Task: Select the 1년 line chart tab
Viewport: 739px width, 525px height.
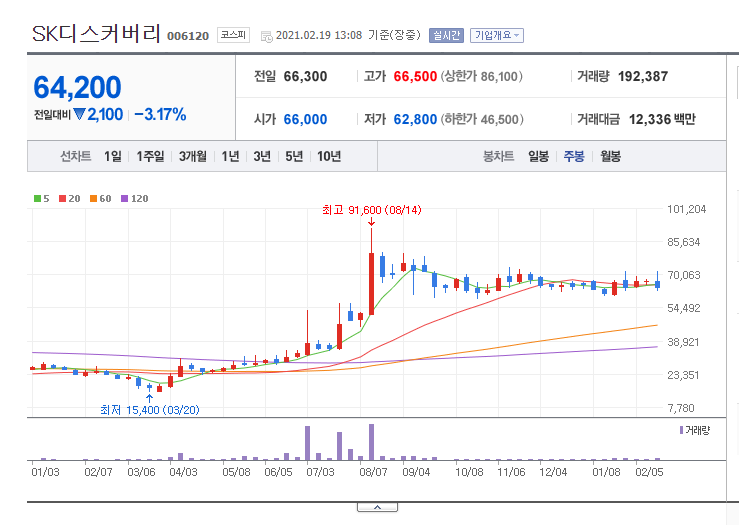Action: 230,156
